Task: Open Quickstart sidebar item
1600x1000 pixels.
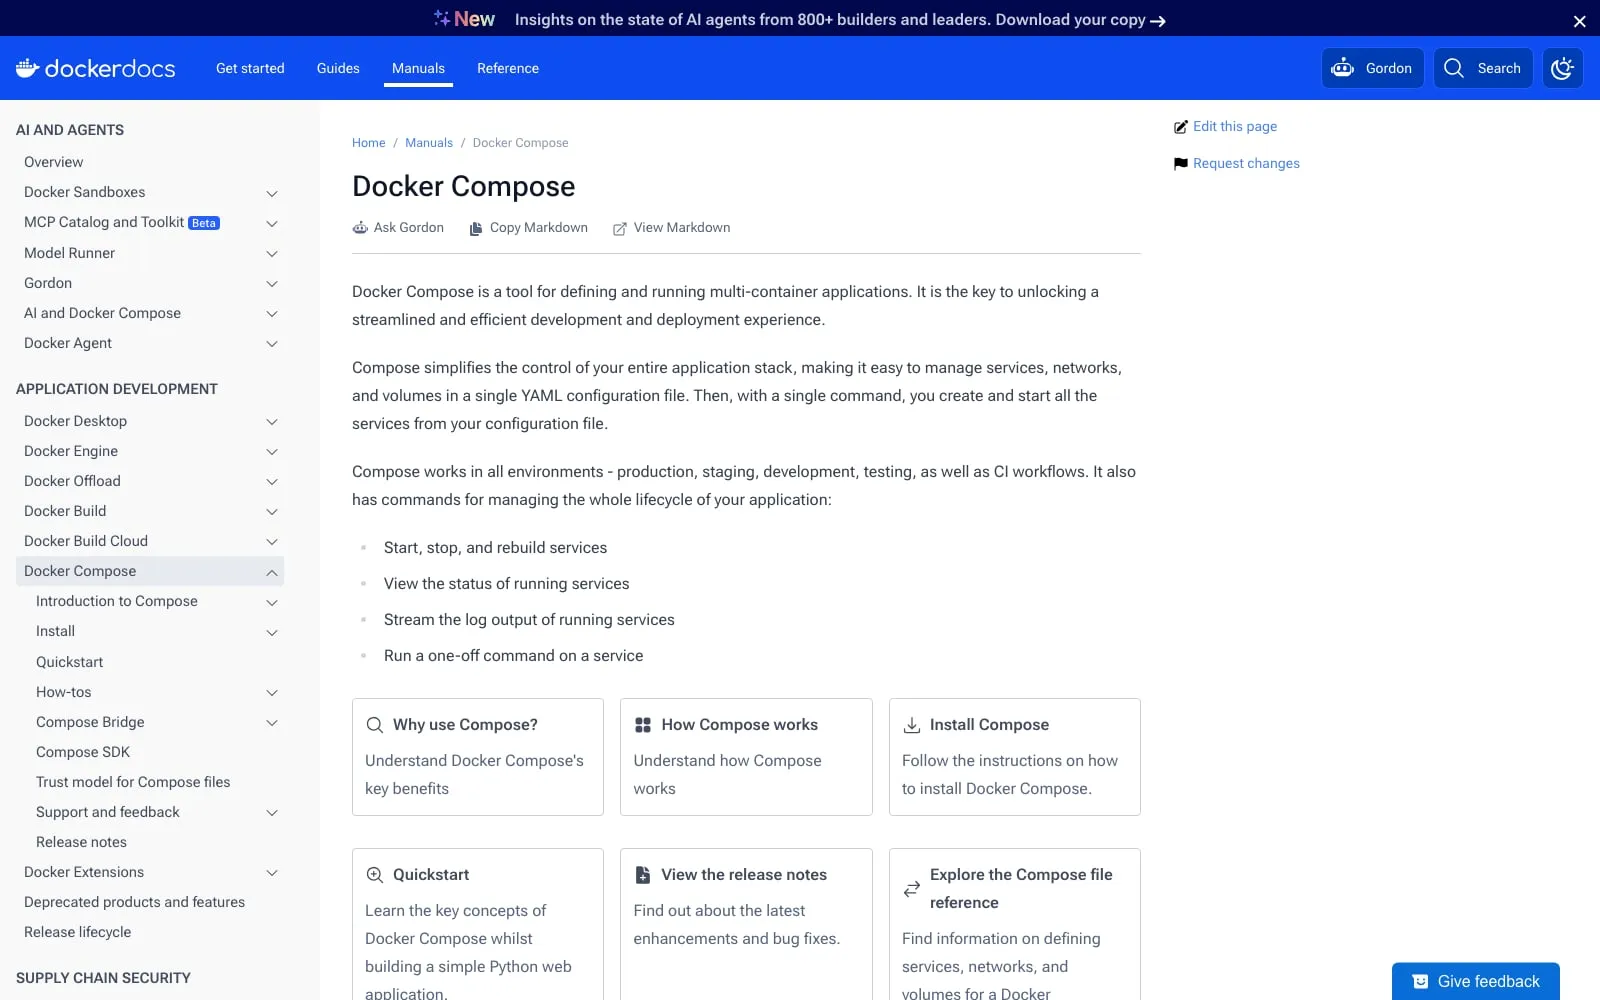Action: click(x=70, y=662)
